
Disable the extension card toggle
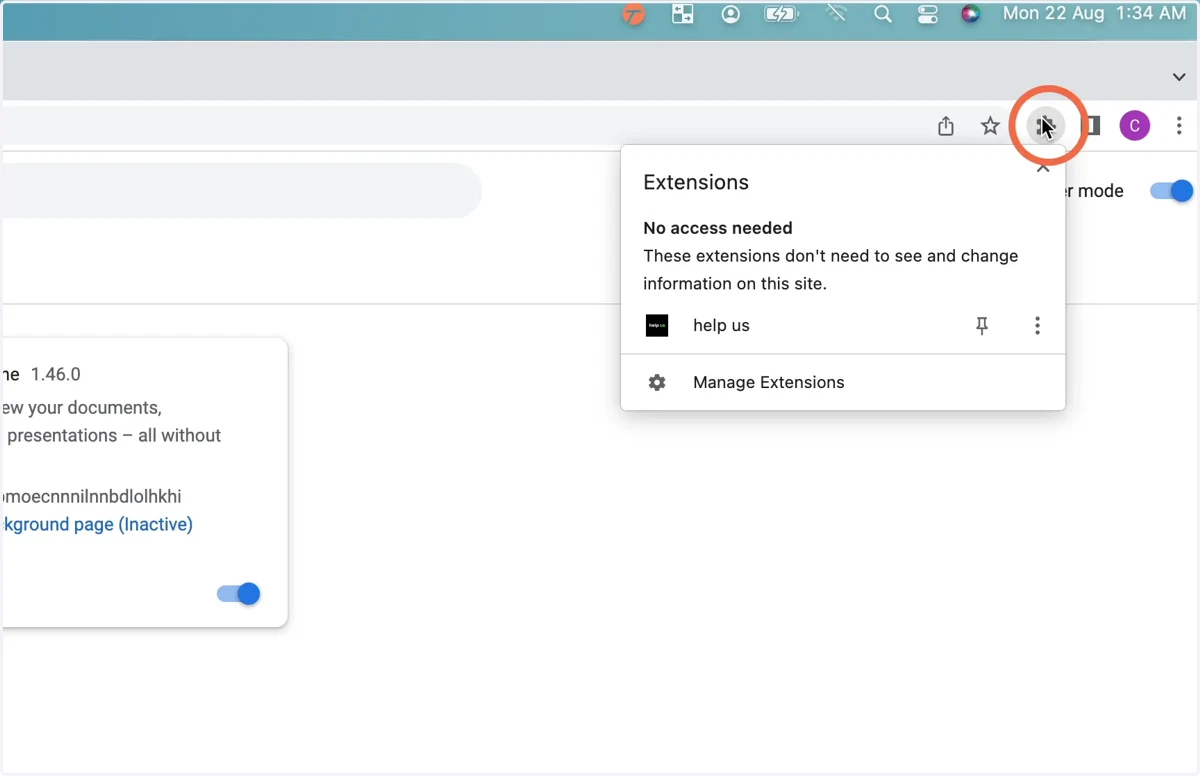[239, 594]
